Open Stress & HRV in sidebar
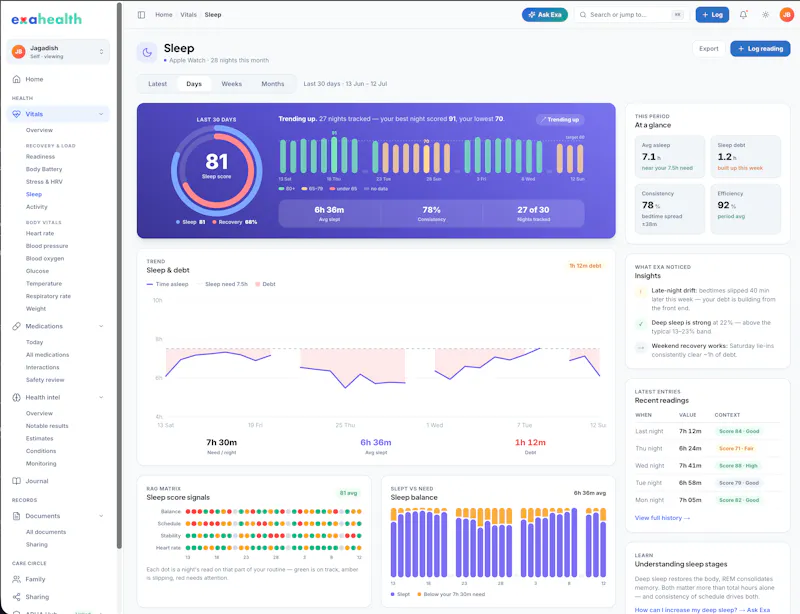This screenshot has height=614, width=800. [44, 182]
